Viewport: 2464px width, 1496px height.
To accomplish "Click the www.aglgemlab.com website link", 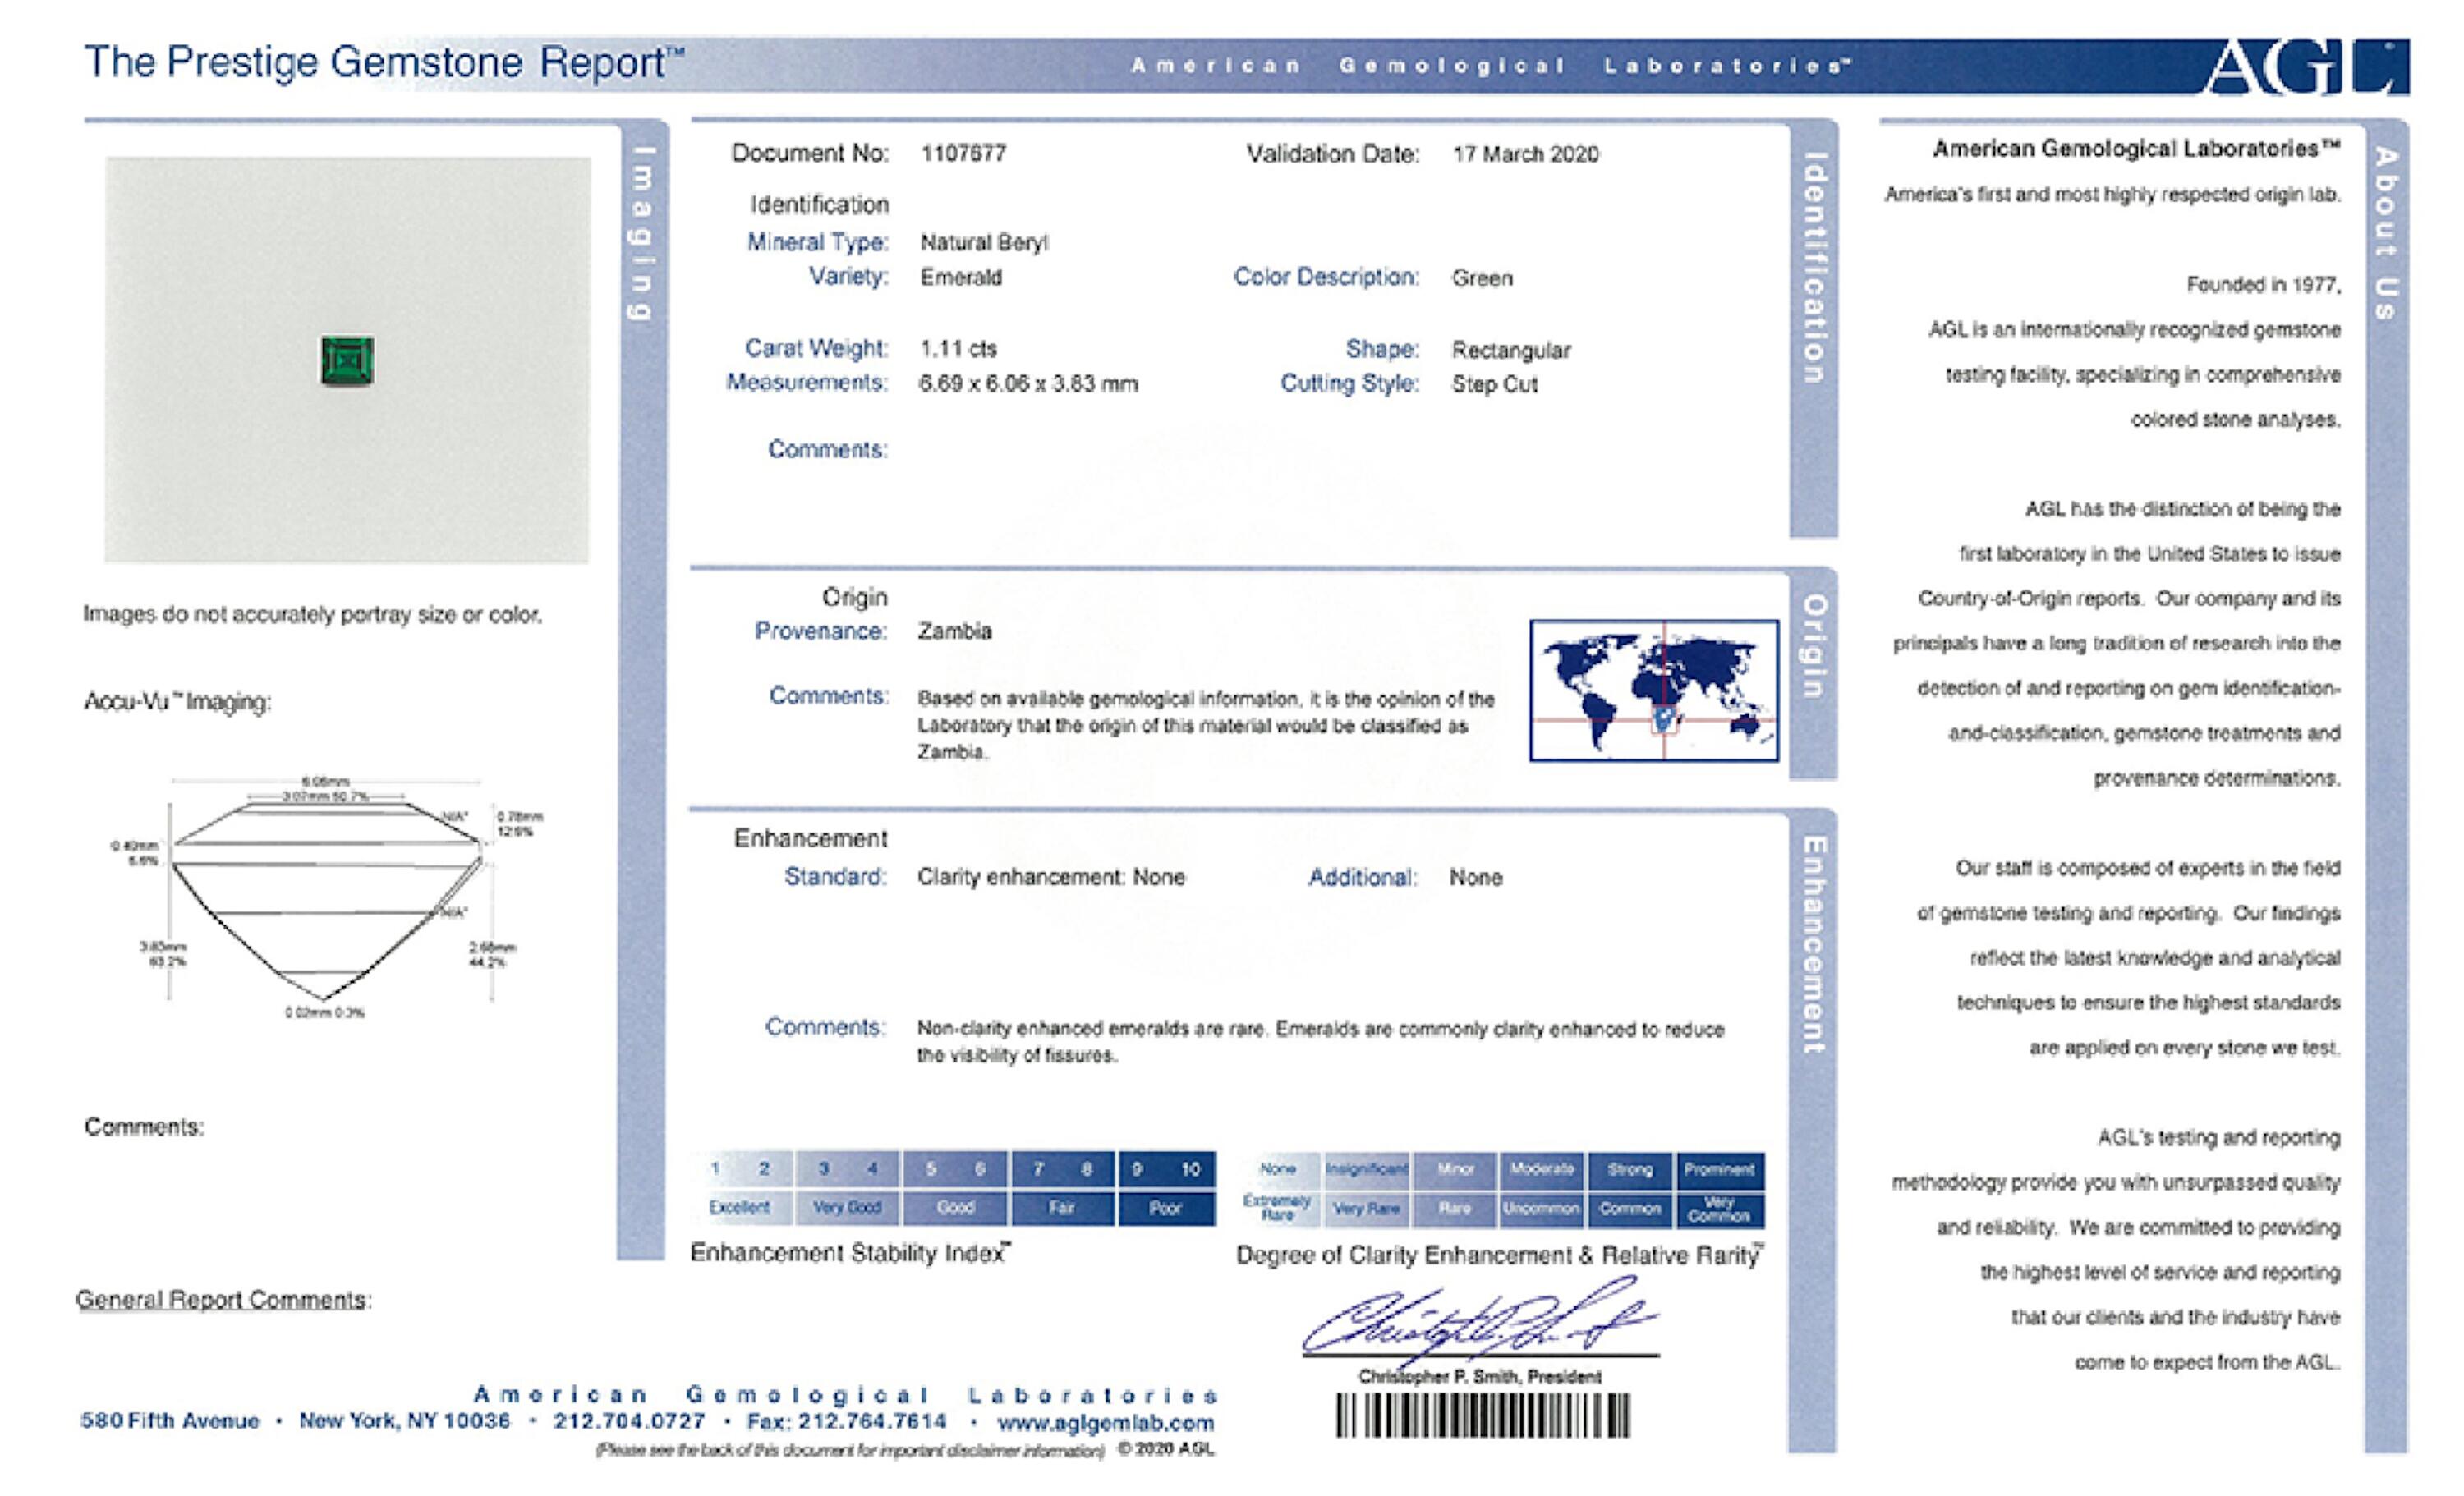I will pyautogui.click(x=1106, y=1422).
